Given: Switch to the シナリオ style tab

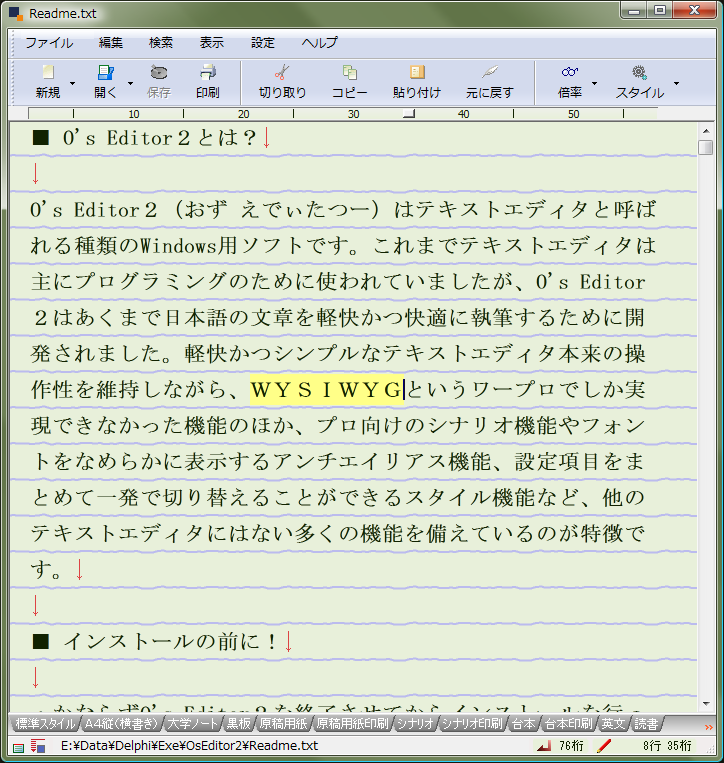Looking at the screenshot, I should (414, 723).
